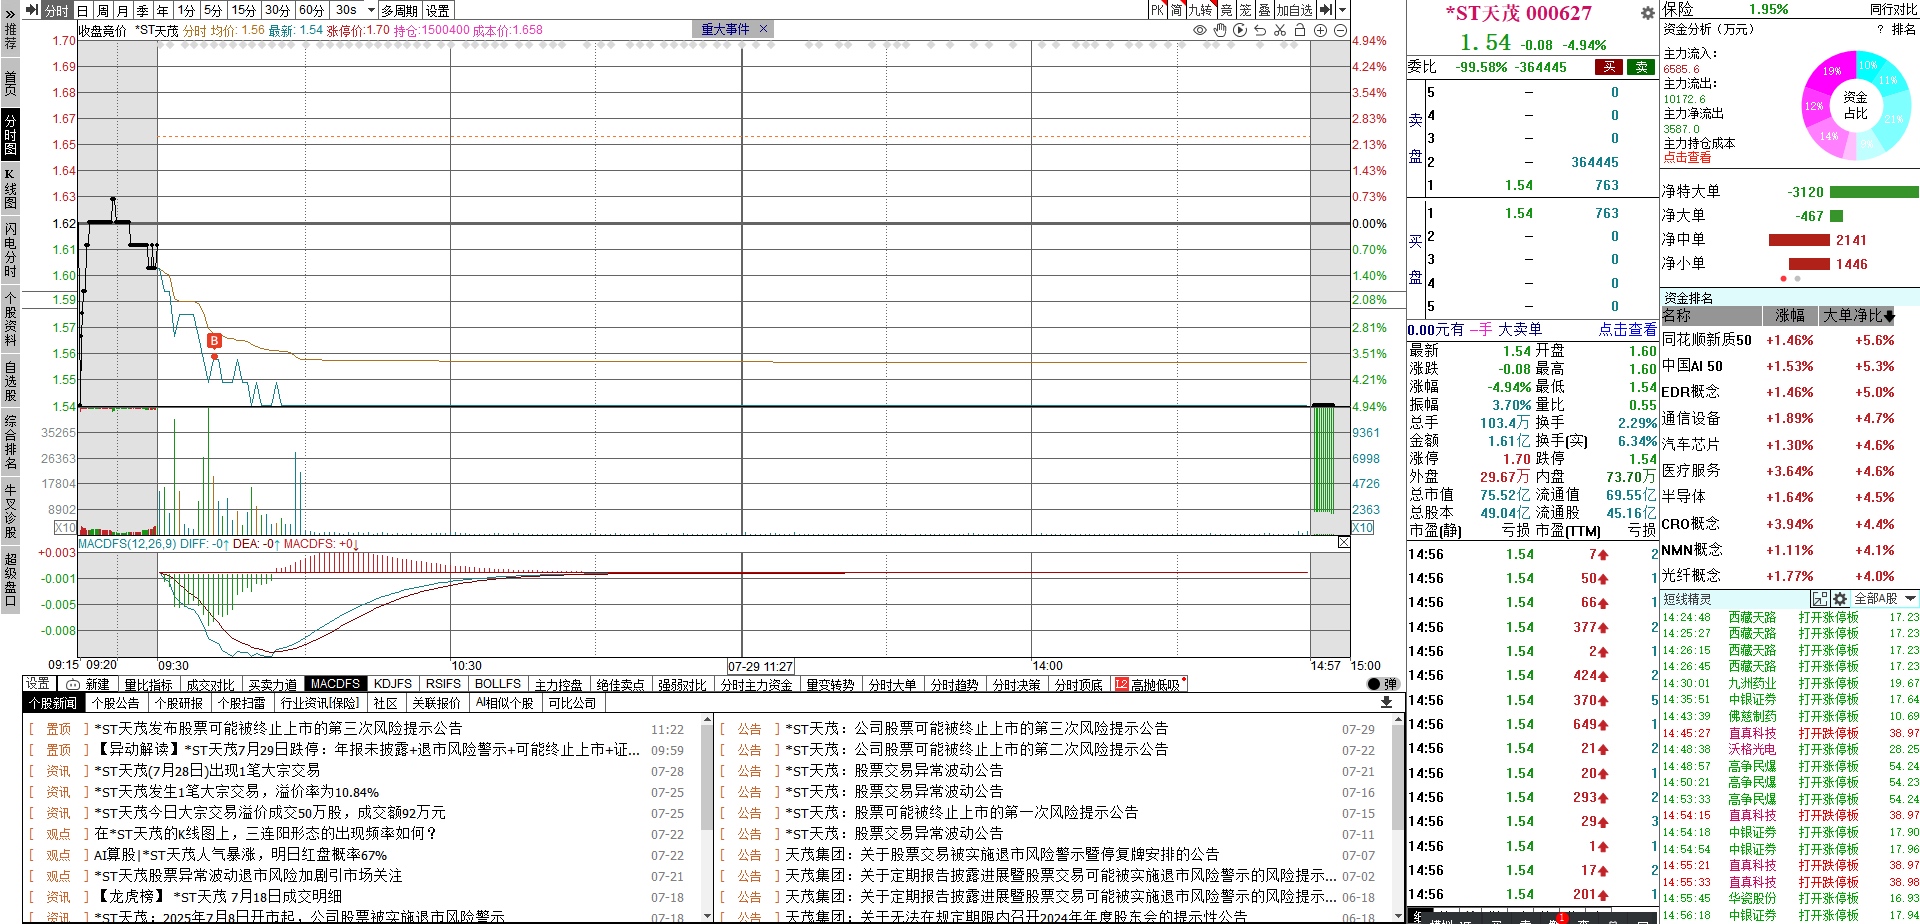The width and height of the screenshot is (1920, 924).
Task: Open the 点击查看 link under 大卖单
Action: tap(1627, 329)
